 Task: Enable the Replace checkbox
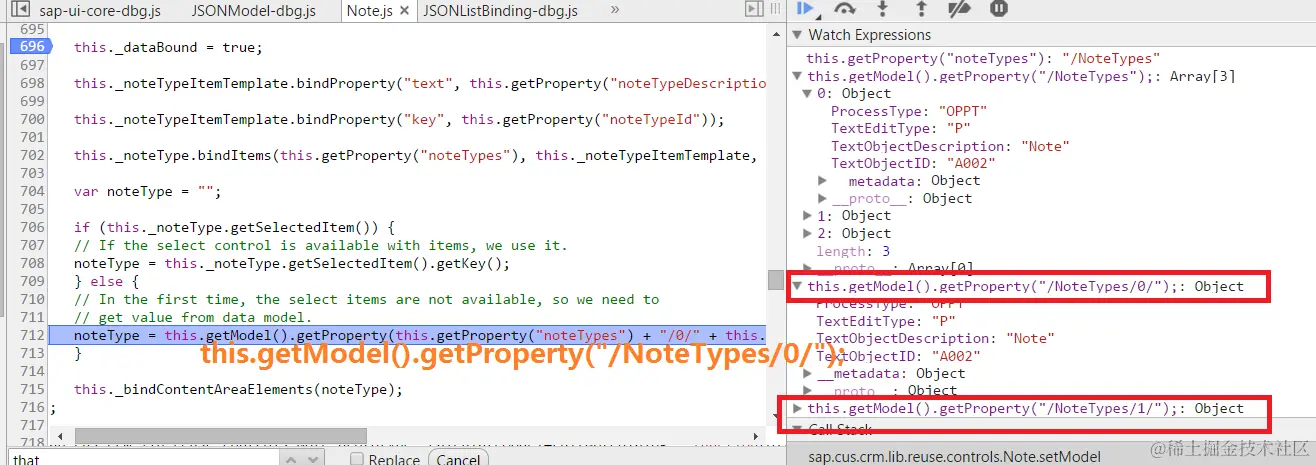click(356, 459)
